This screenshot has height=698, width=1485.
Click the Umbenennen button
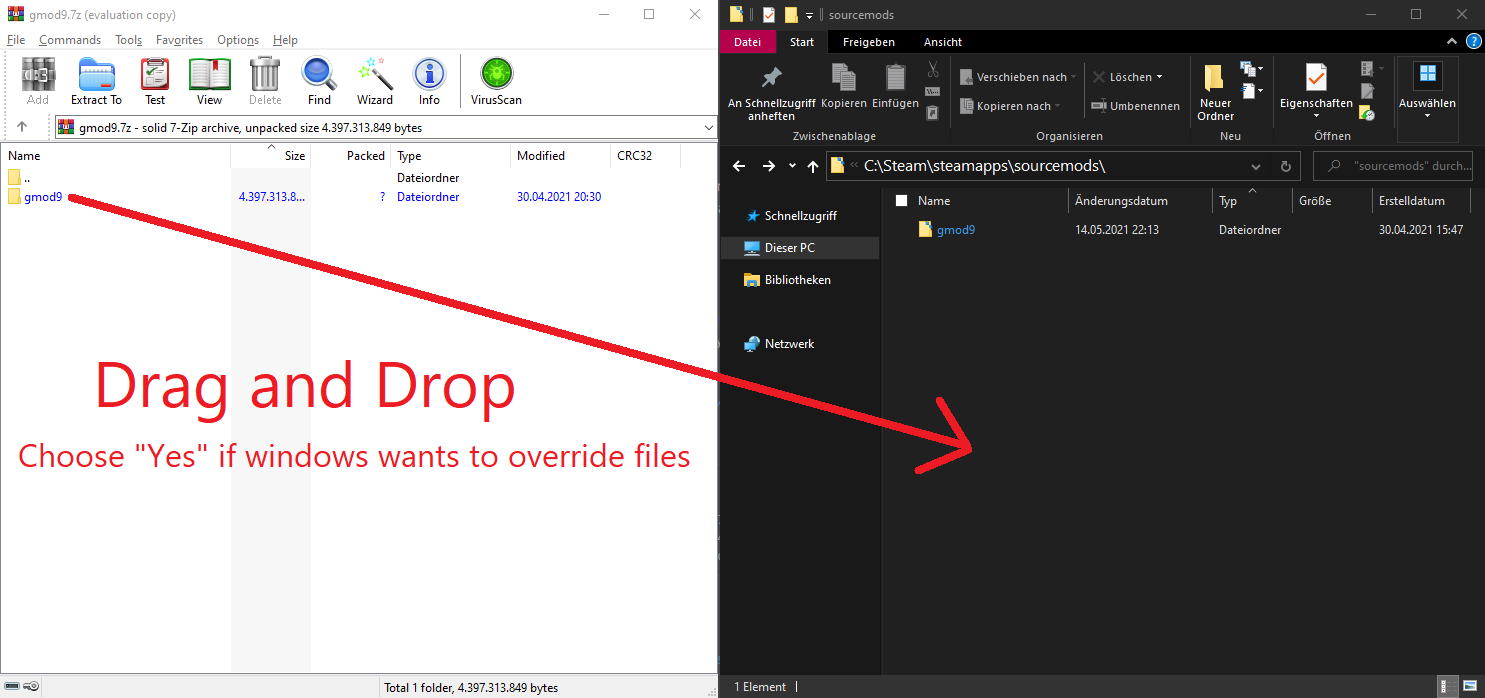1136,106
